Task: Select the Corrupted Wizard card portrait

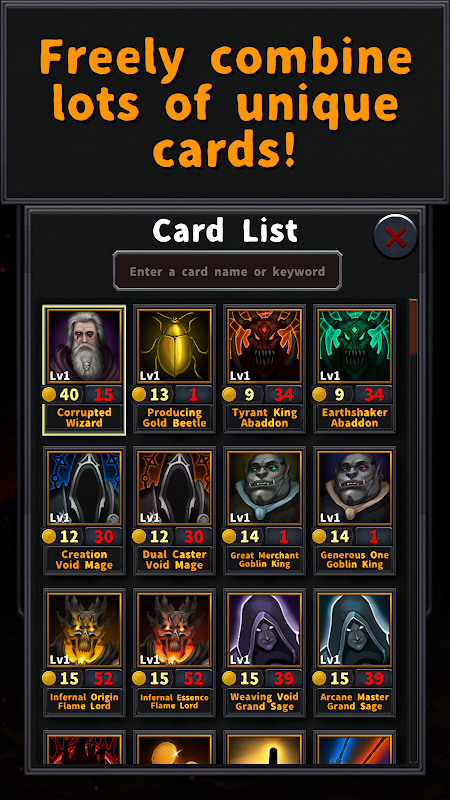Action: [x=84, y=346]
